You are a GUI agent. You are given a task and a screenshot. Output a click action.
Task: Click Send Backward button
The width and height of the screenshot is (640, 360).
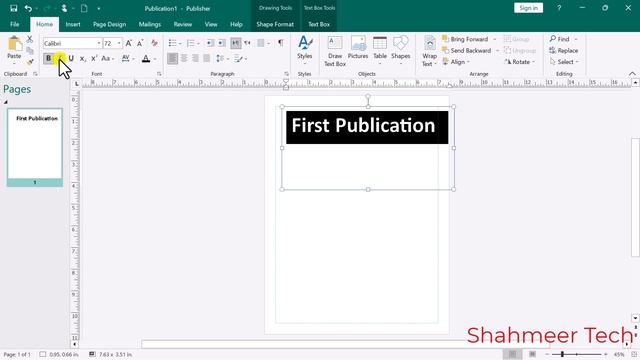click(x=467, y=51)
